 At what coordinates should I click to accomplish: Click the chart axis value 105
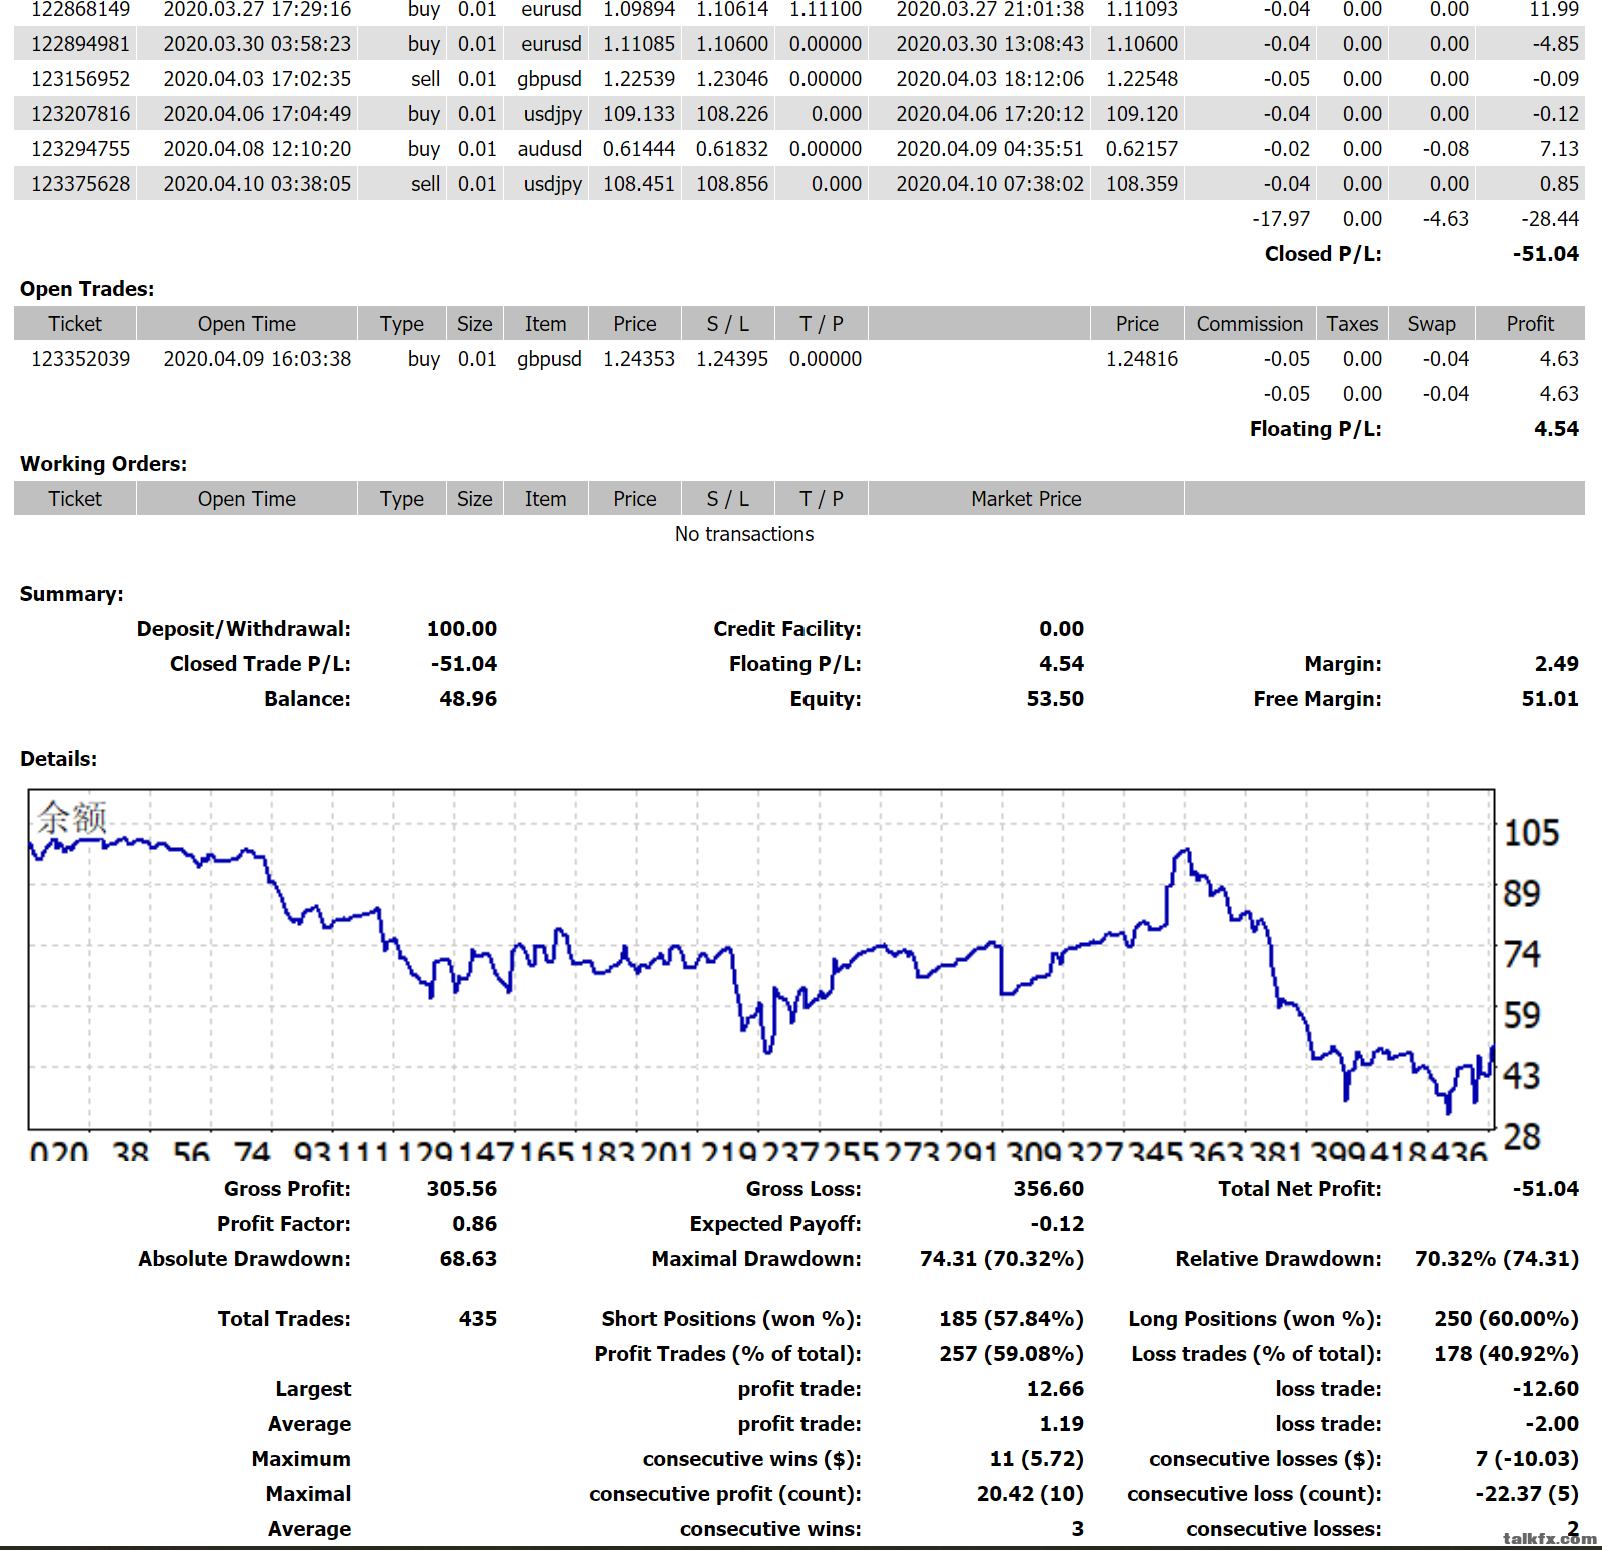pyautogui.click(x=1531, y=833)
